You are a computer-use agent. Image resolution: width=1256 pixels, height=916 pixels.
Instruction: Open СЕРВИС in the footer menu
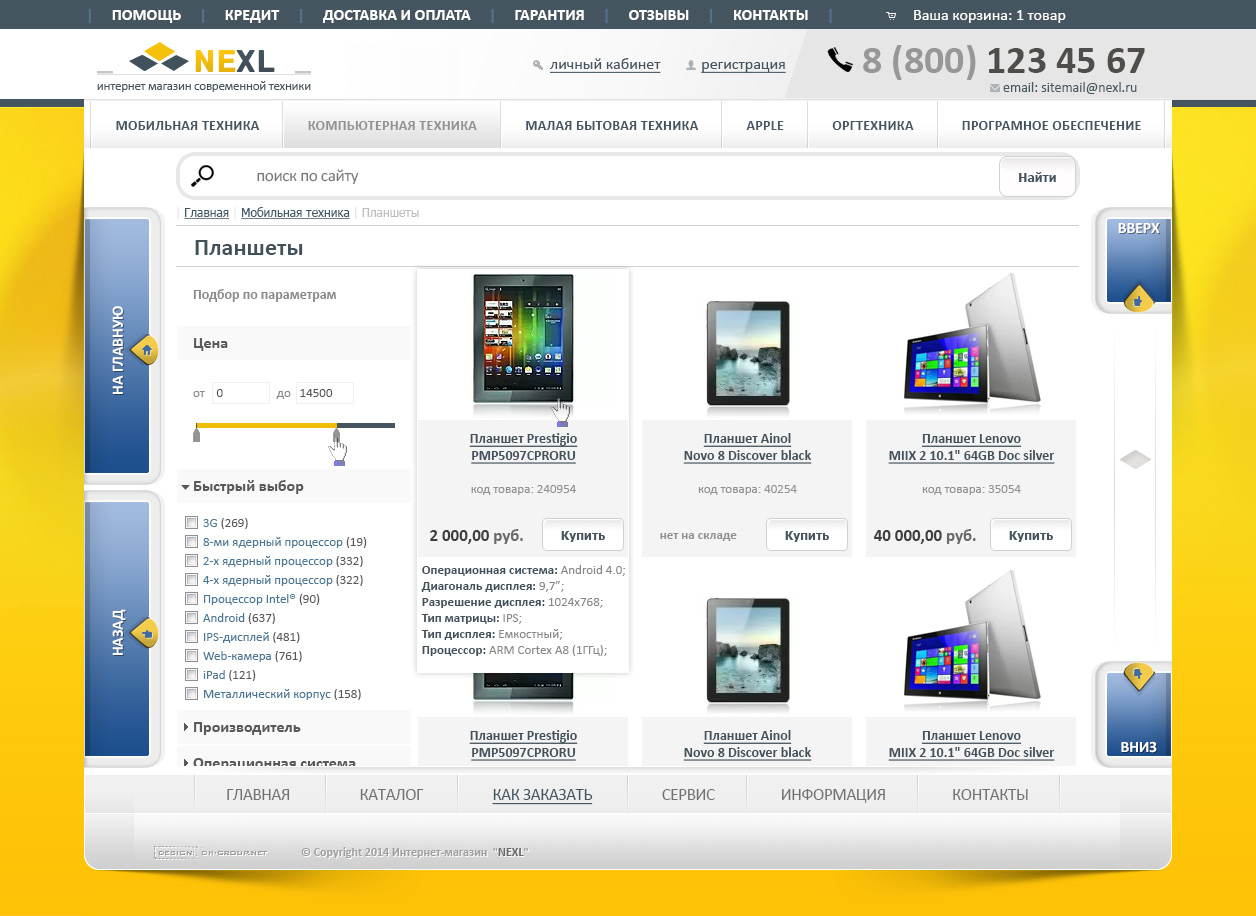pyautogui.click(x=688, y=794)
